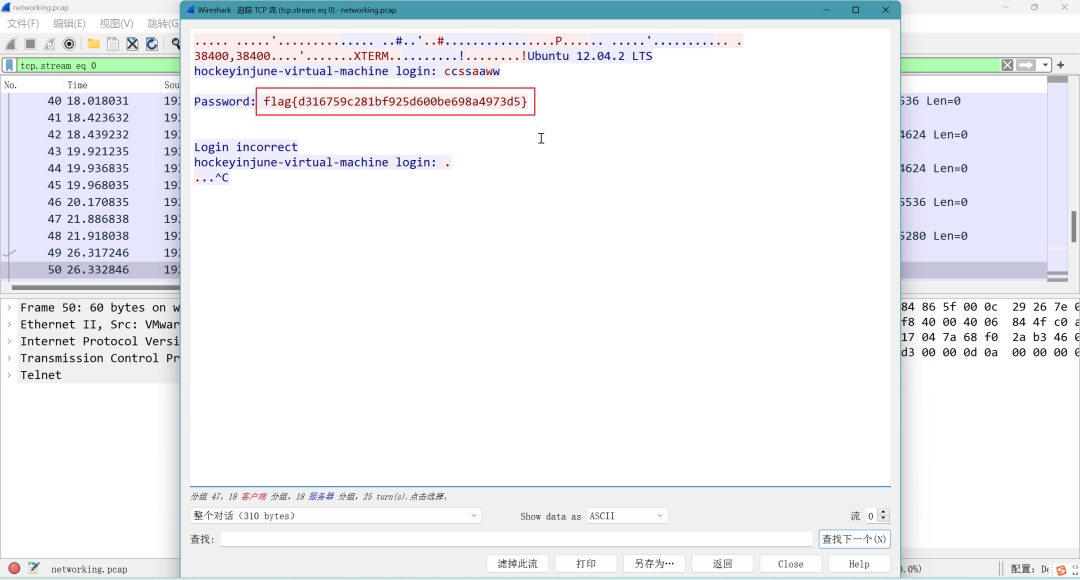Image resolution: width=1080 pixels, height=580 pixels.
Task: Open the 文件(F) menu
Action: (23, 23)
